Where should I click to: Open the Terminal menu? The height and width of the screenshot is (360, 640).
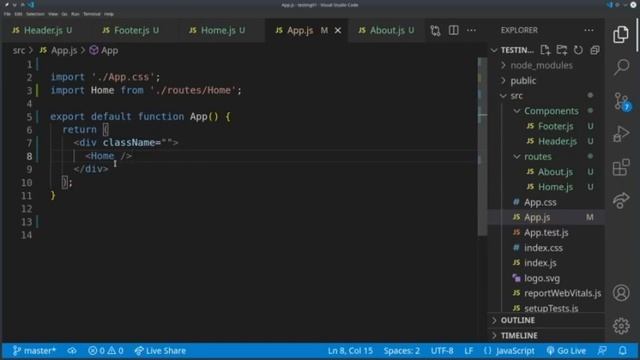[91, 14]
